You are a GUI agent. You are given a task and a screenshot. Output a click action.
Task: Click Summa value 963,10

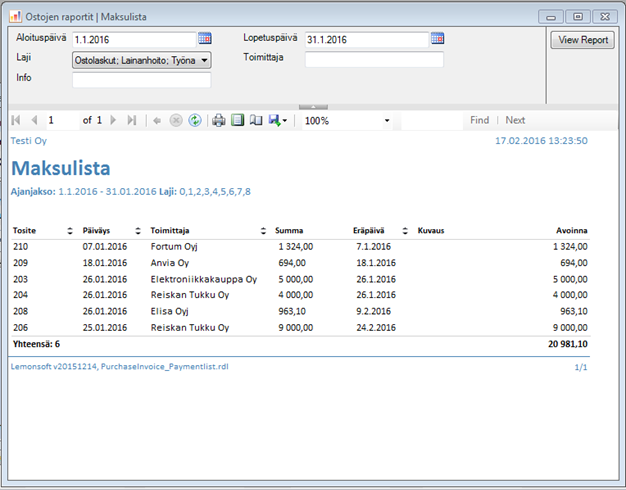pos(292,311)
